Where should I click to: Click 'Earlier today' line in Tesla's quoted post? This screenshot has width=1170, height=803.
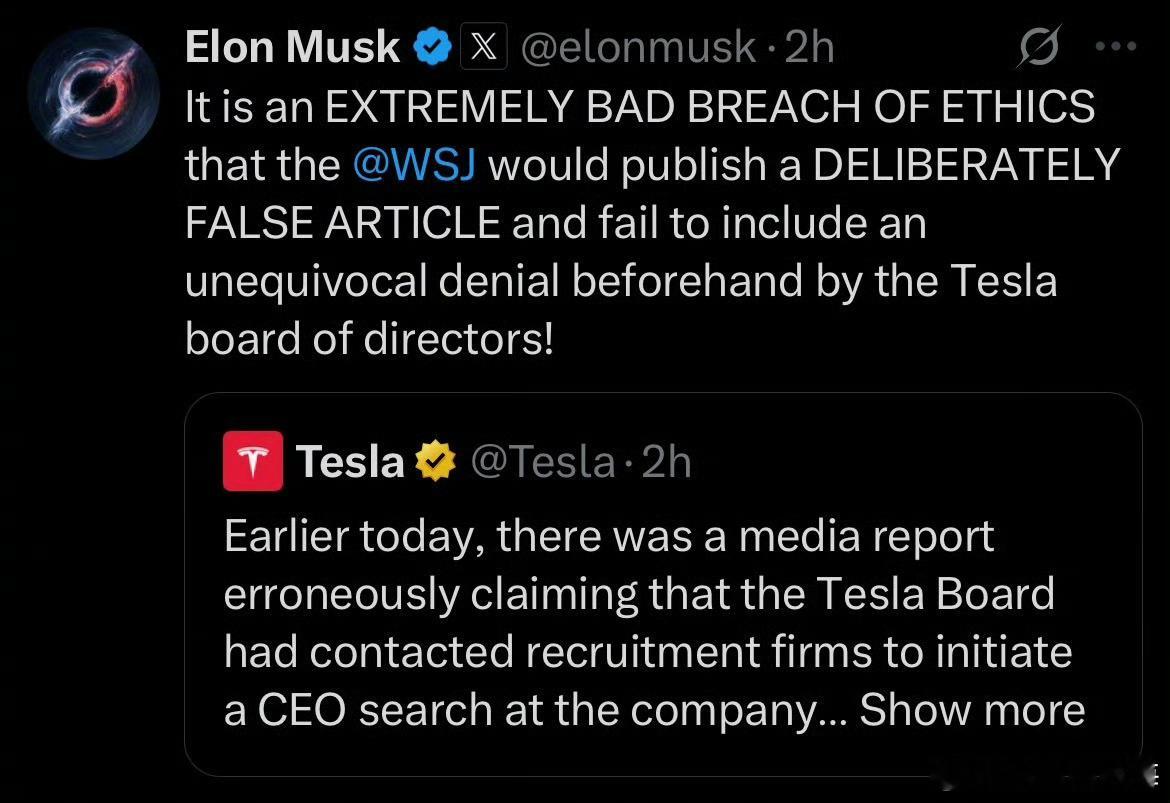click(609, 537)
